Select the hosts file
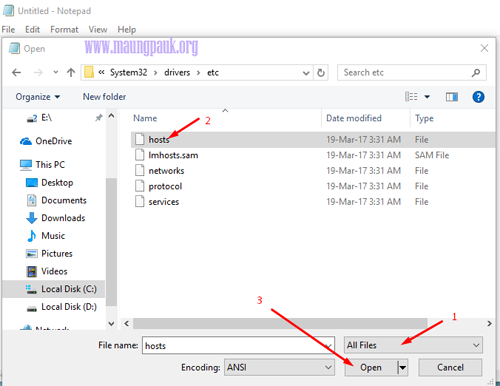This screenshot has width=500, height=386. tap(313, 140)
